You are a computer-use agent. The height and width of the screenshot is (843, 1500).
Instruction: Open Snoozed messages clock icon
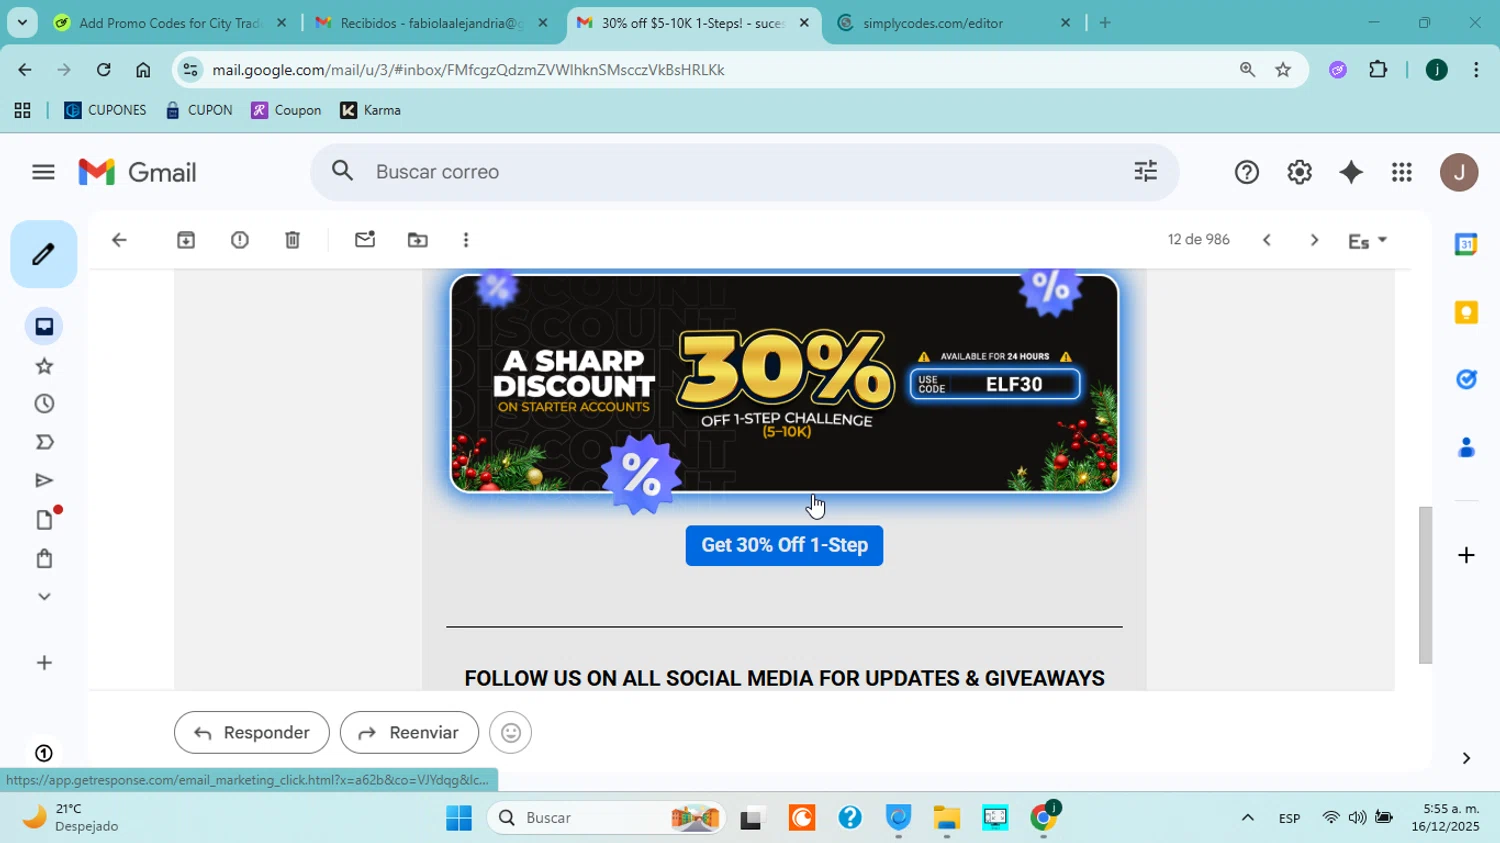tap(44, 404)
